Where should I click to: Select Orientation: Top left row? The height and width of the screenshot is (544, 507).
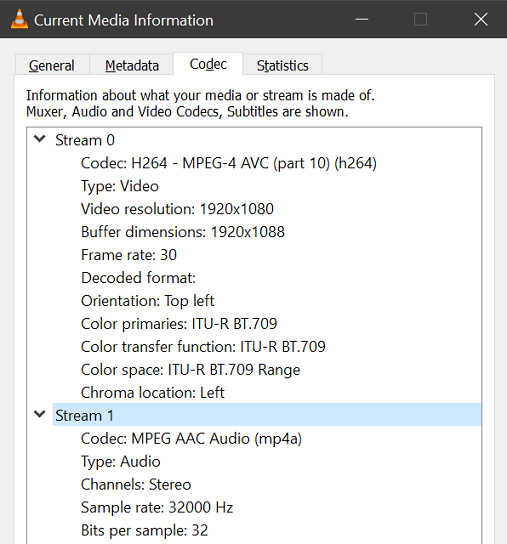[147, 301]
